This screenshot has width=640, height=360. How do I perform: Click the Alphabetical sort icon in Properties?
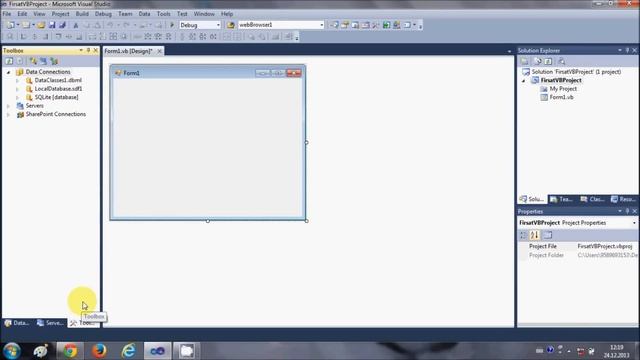(534, 235)
